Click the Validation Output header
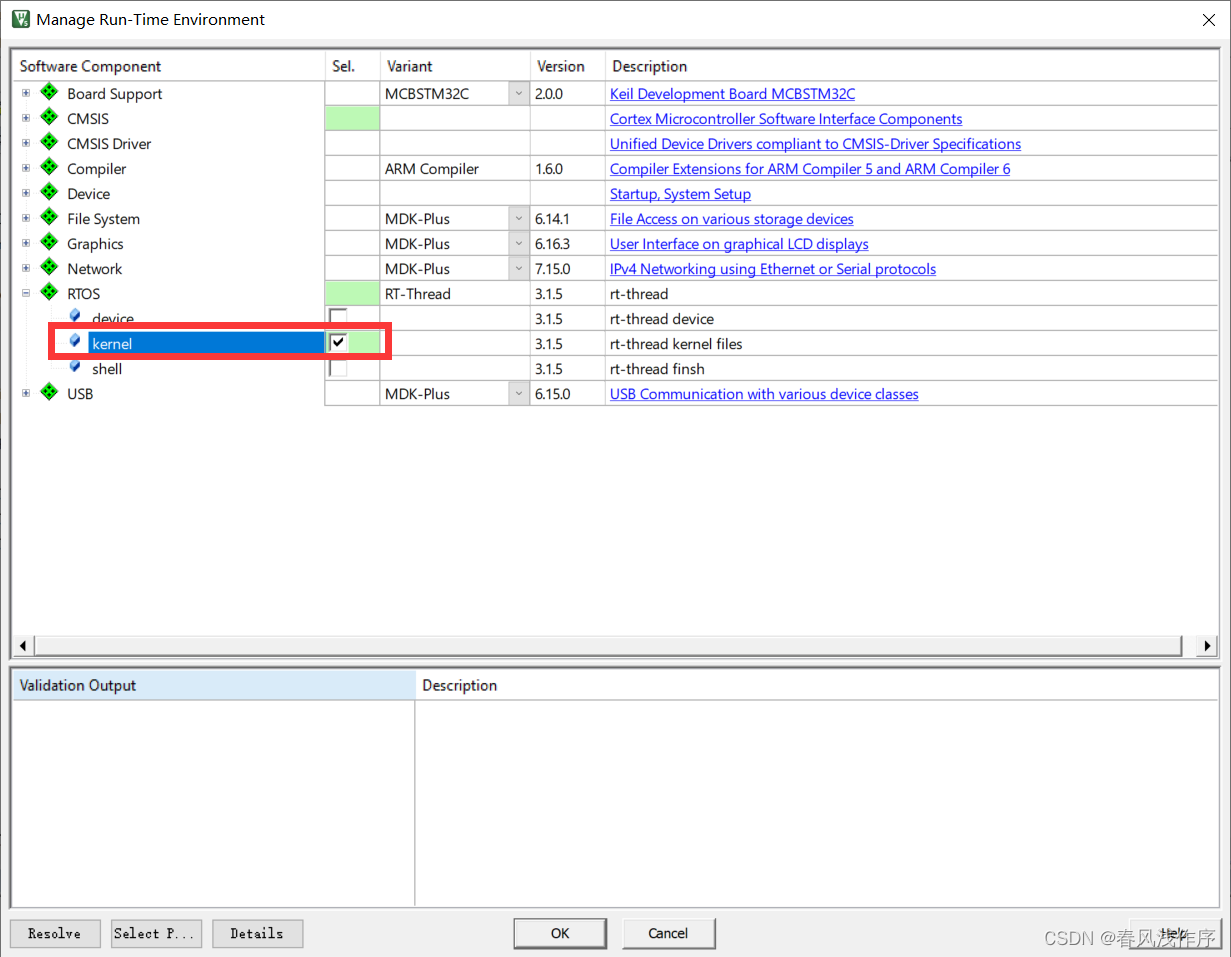 [x=213, y=685]
